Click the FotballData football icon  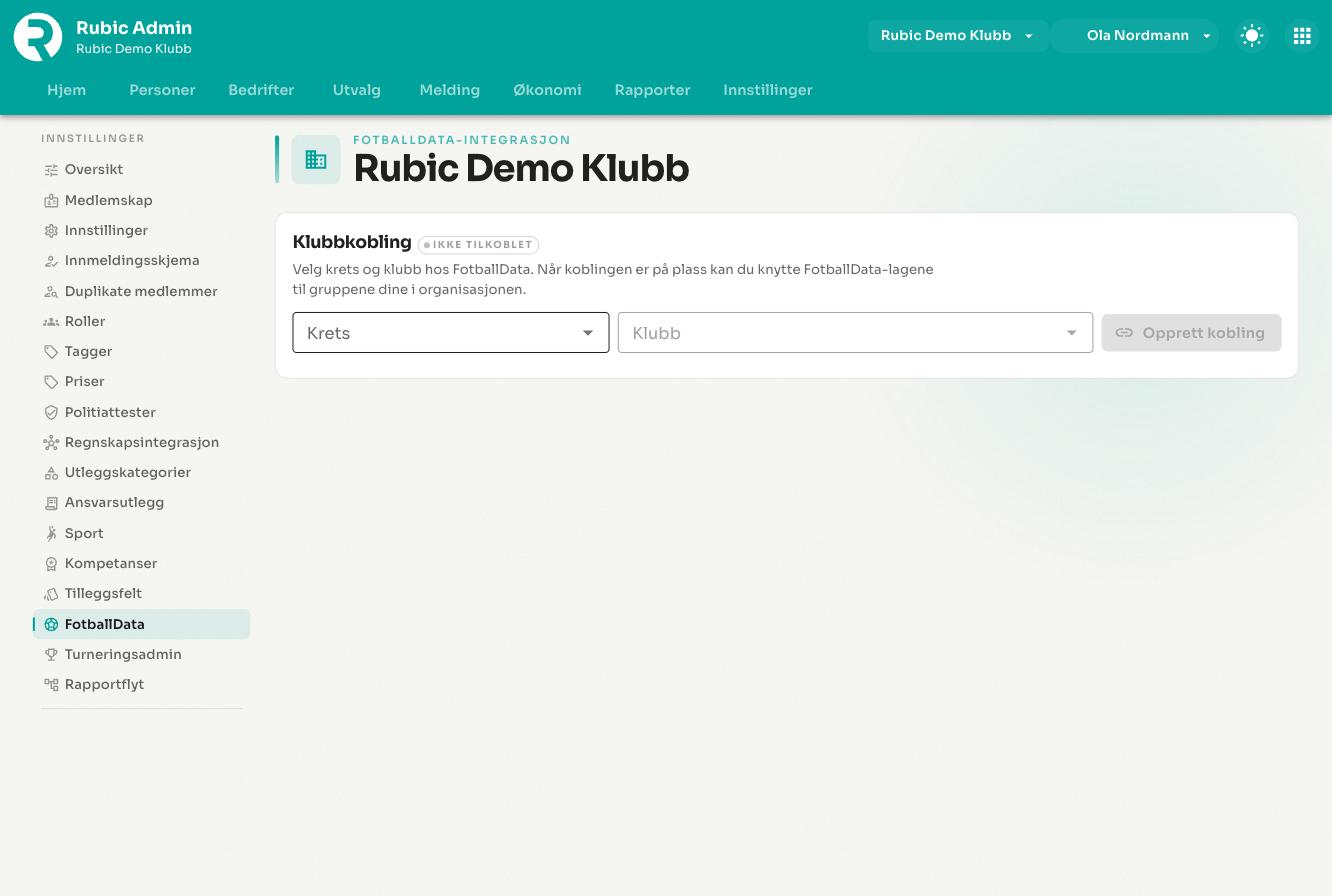click(51, 624)
